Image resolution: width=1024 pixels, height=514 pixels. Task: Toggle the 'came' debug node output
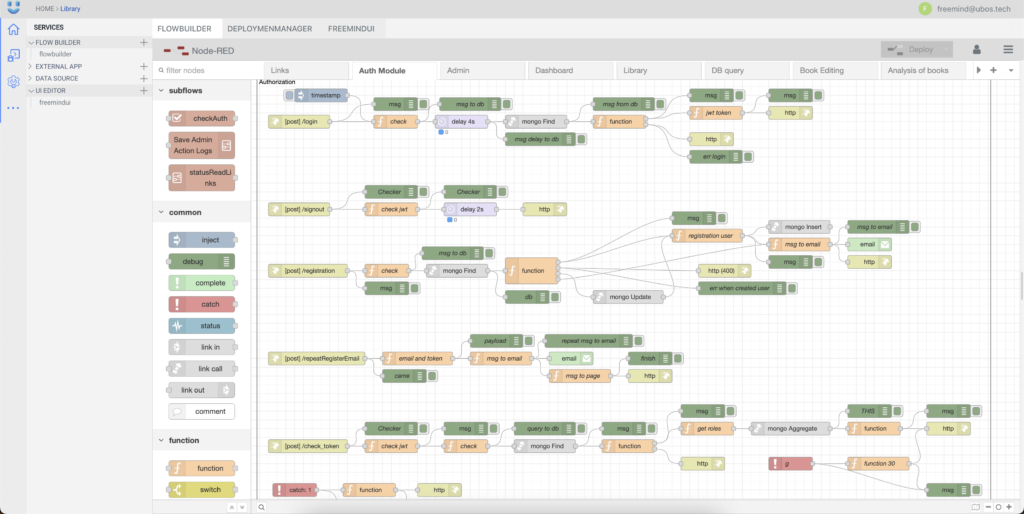432,376
